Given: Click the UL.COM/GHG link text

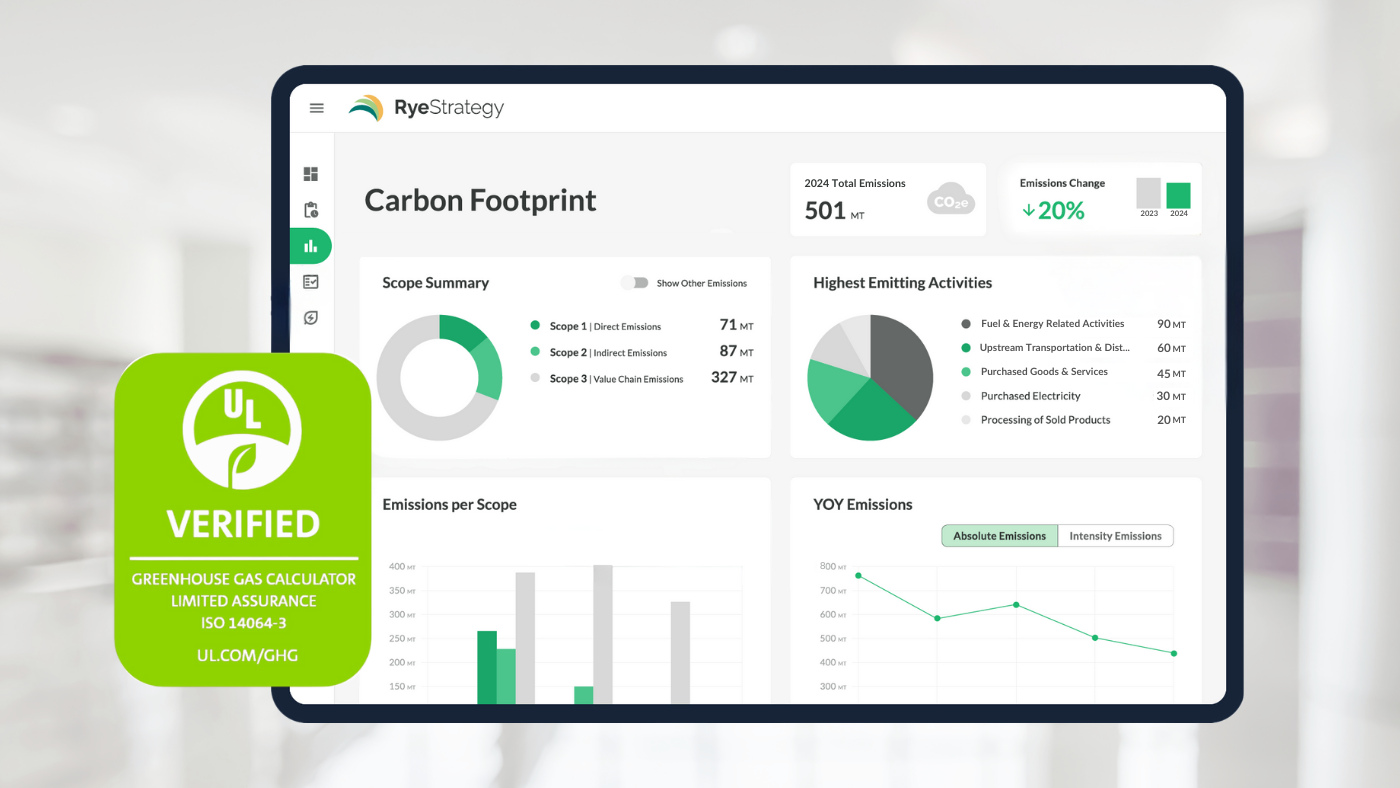Looking at the screenshot, I should (248, 656).
